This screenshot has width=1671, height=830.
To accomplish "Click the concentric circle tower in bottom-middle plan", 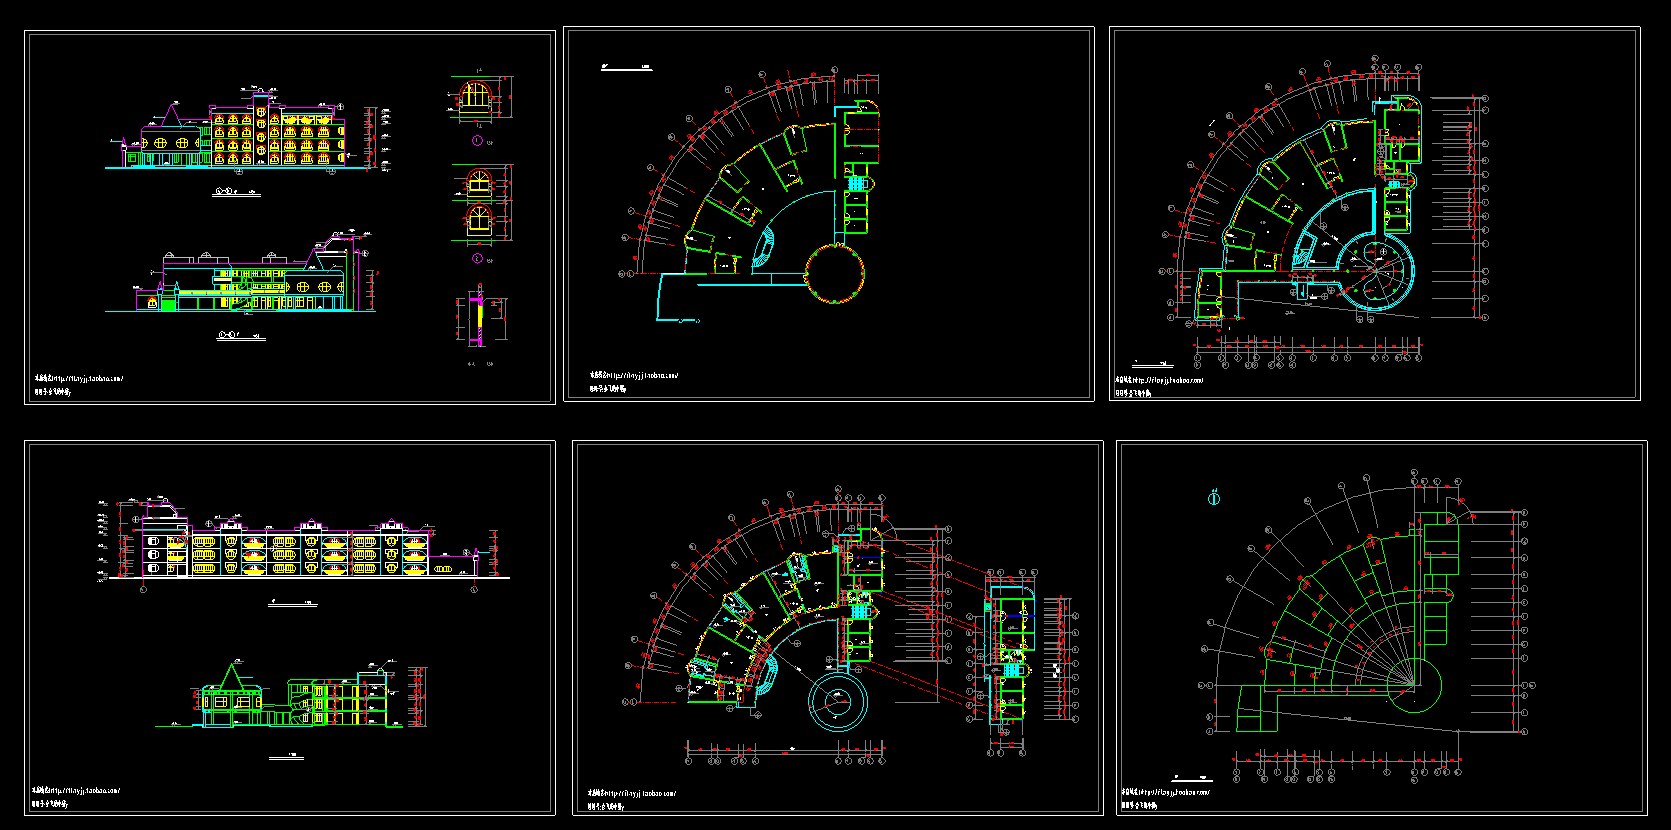I will click(x=838, y=700).
